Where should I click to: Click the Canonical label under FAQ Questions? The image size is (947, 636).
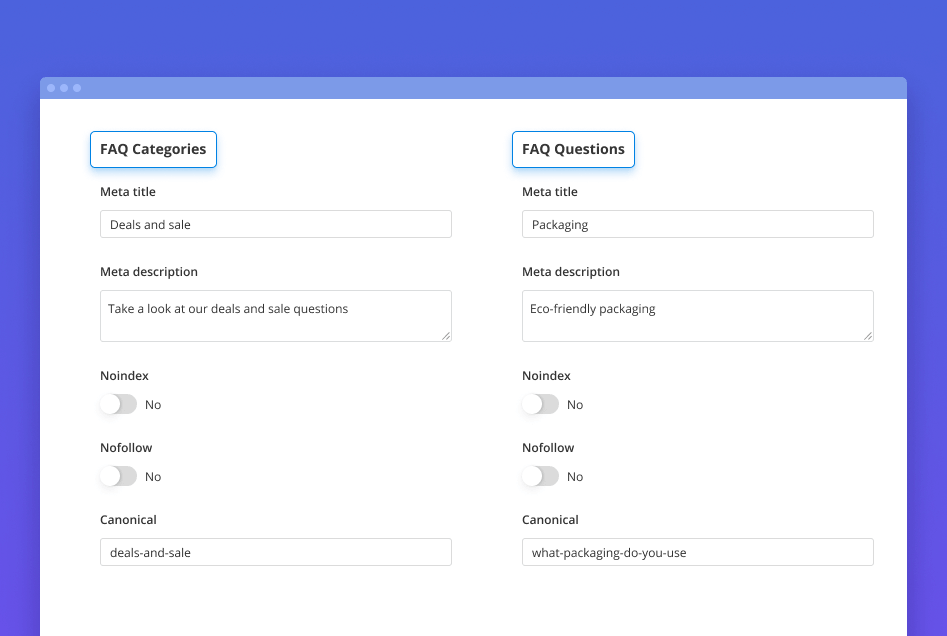(x=550, y=520)
